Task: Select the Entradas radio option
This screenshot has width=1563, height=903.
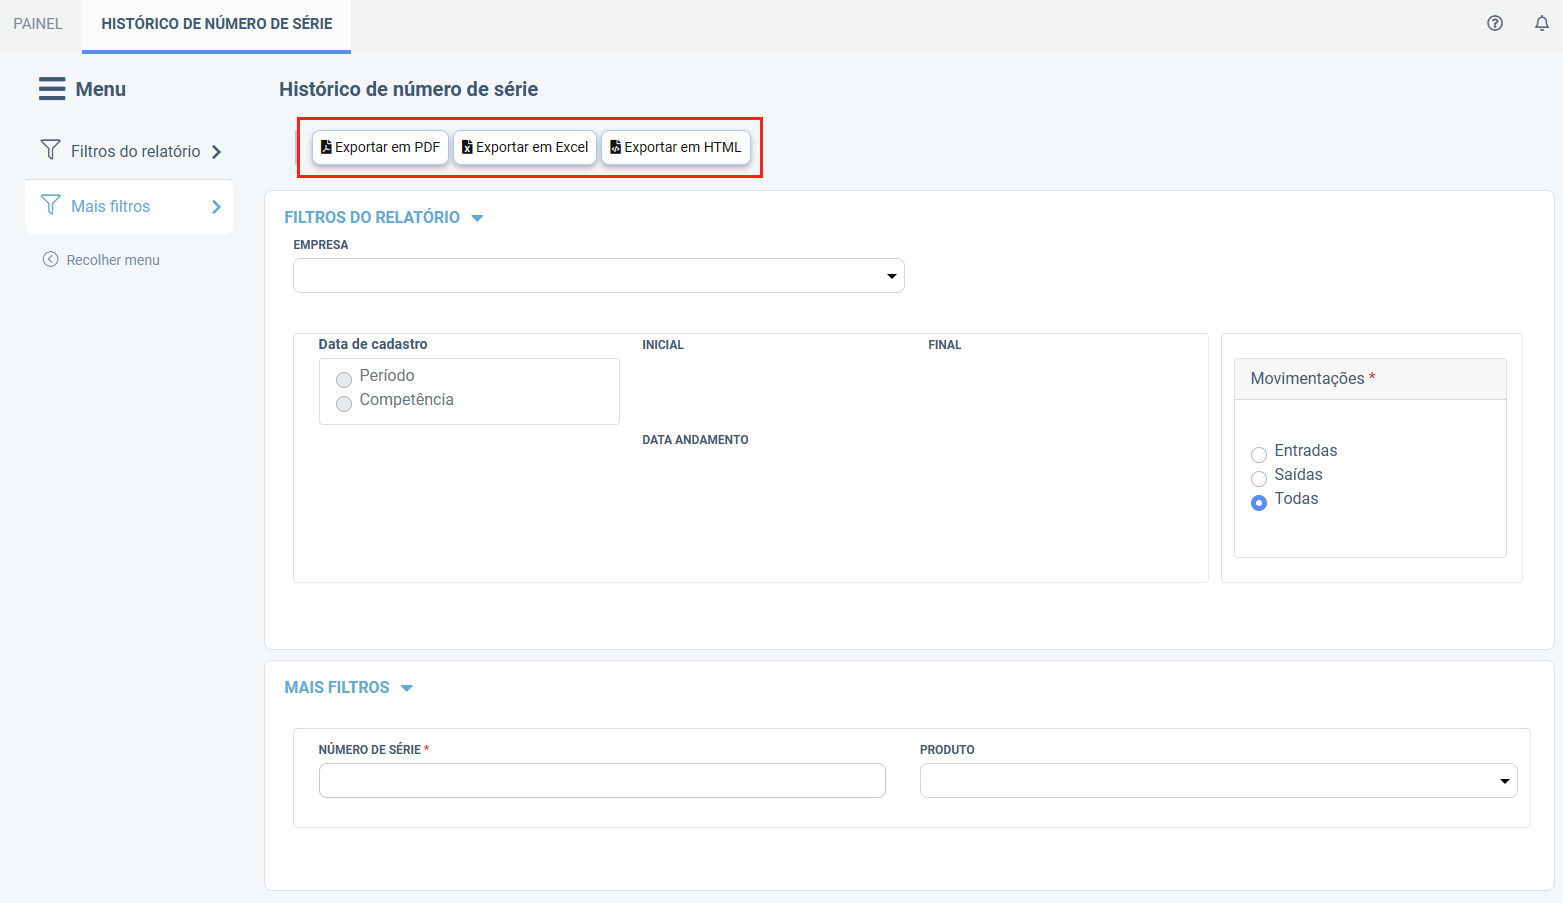Action: (1259, 455)
